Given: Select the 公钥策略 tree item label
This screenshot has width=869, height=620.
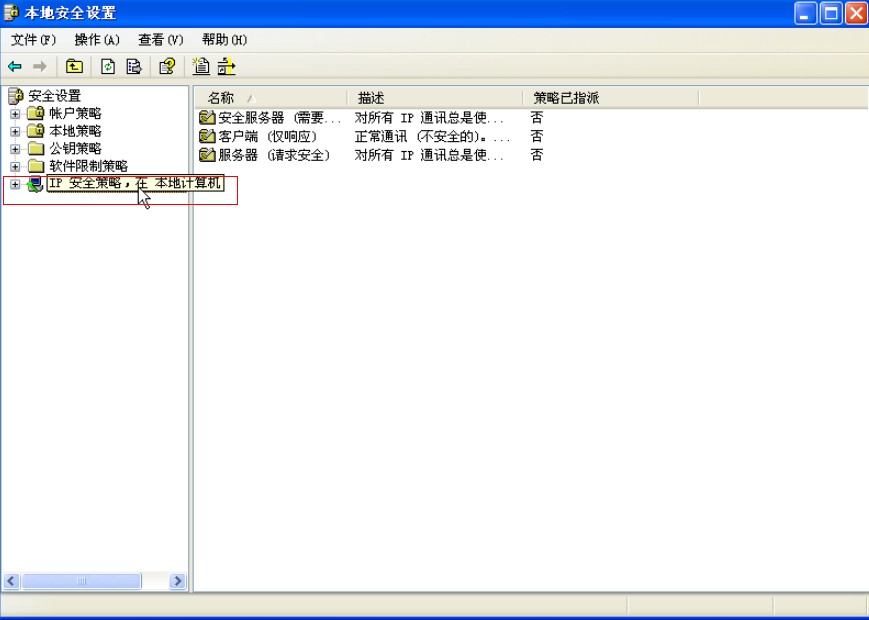Looking at the screenshot, I should [x=75, y=148].
